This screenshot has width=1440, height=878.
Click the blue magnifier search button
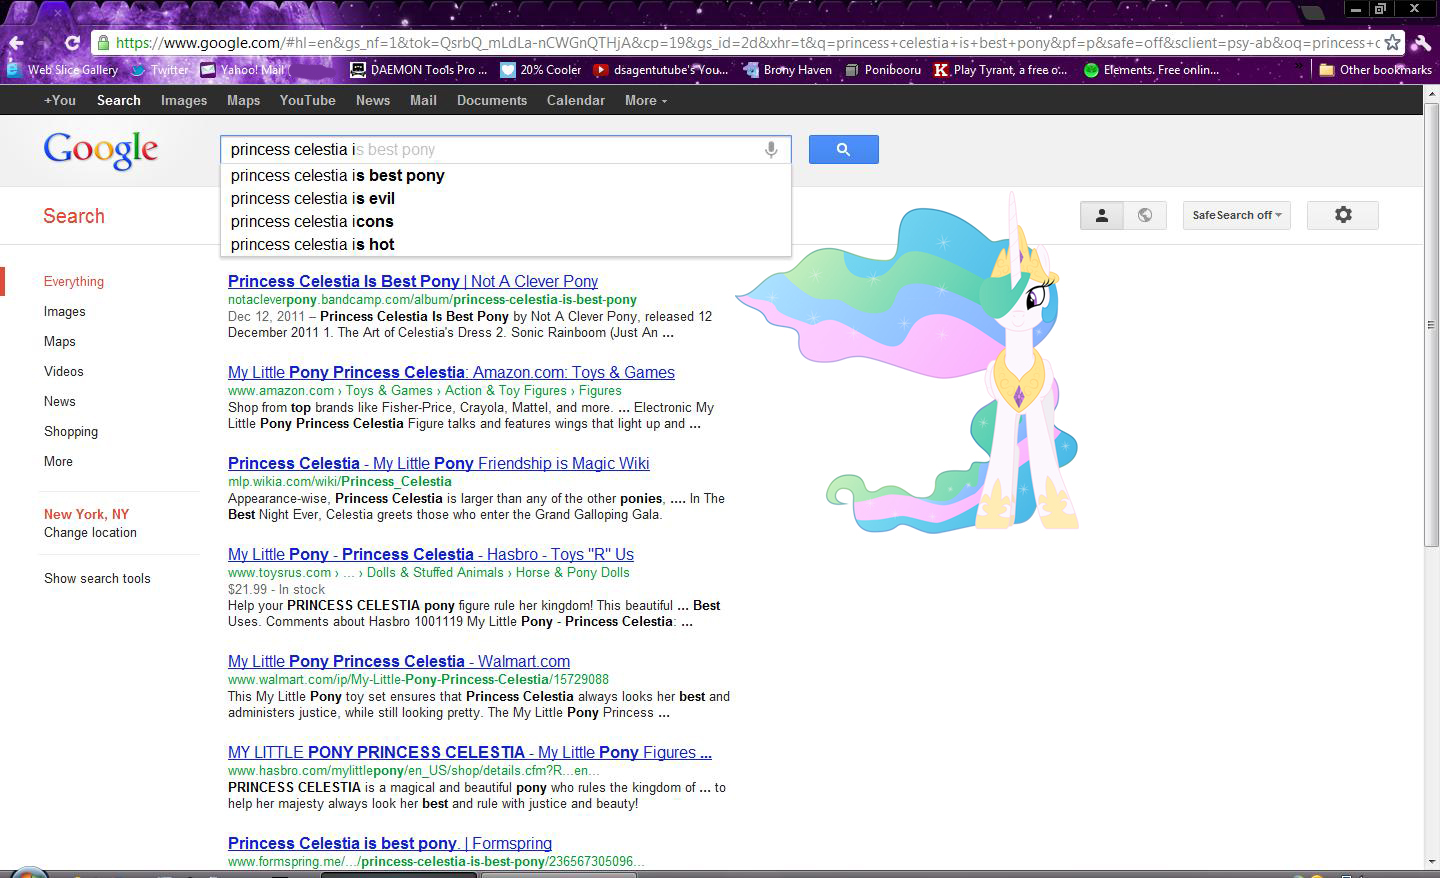[844, 150]
